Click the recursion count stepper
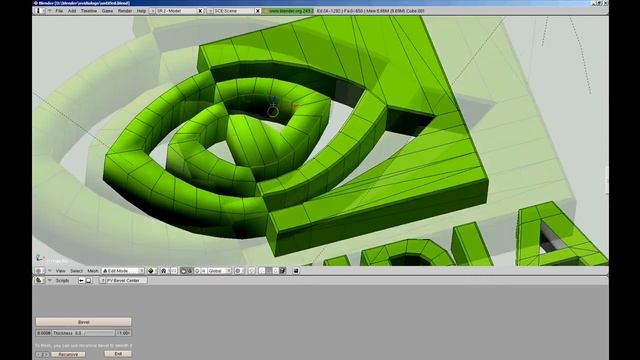This screenshot has height=360, width=640. tap(42, 354)
